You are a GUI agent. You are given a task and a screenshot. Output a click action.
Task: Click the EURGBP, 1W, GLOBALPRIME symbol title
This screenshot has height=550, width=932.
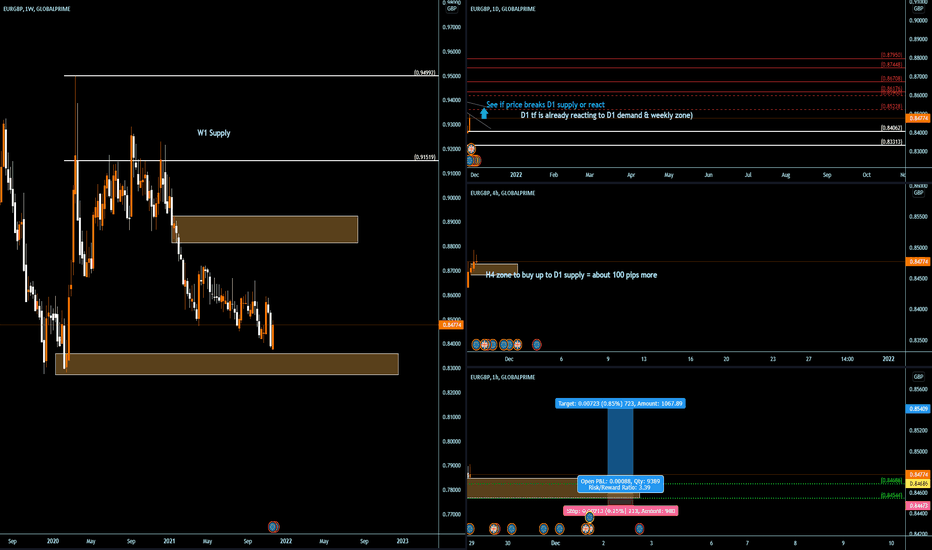pyautogui.click(x=37, y=9)
